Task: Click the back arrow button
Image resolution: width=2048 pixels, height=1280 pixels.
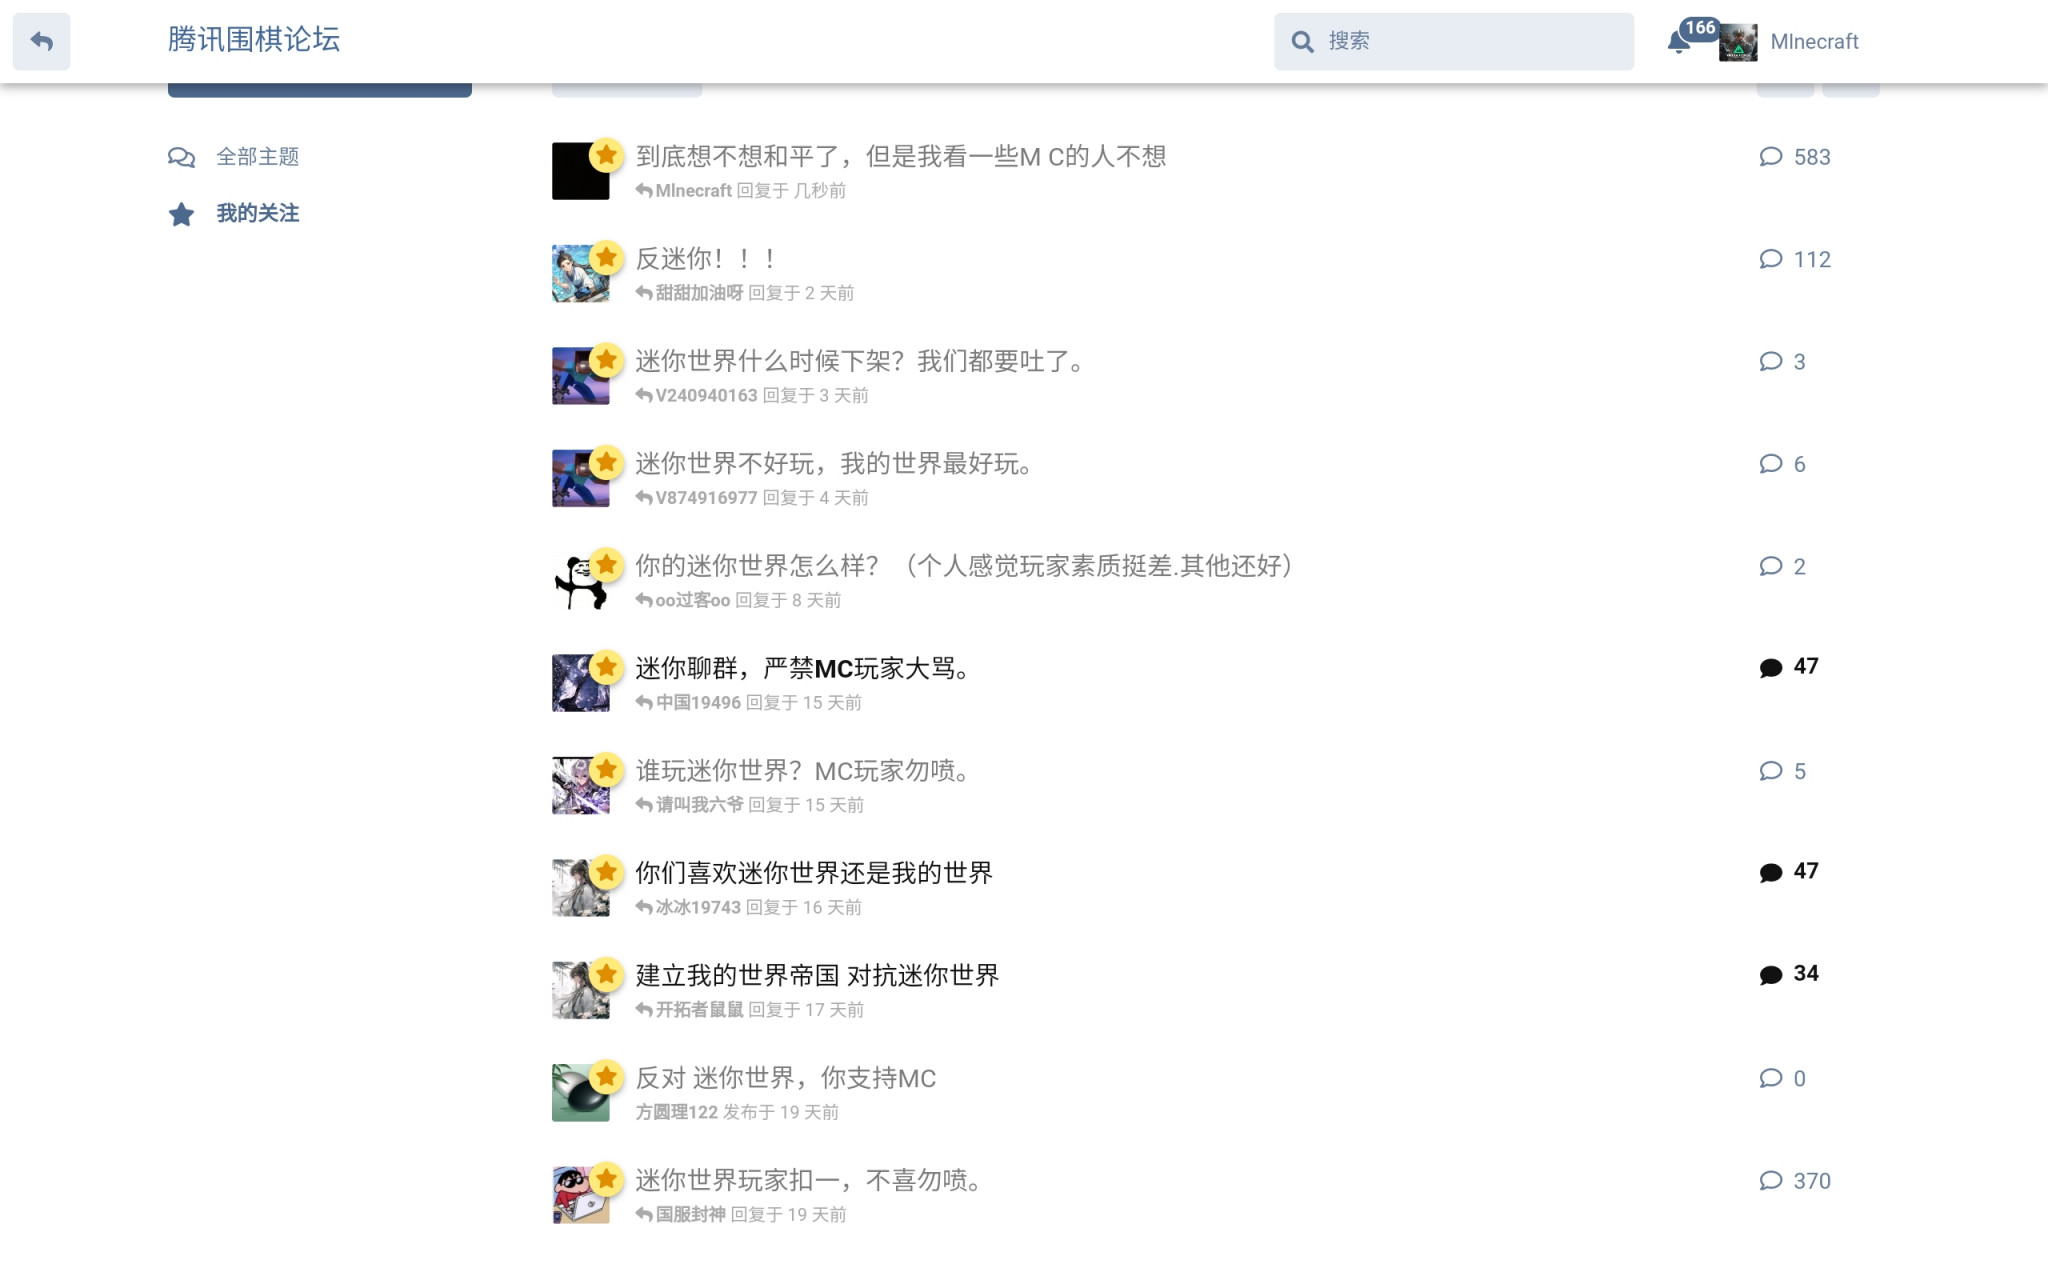Action: click(41, 41)
